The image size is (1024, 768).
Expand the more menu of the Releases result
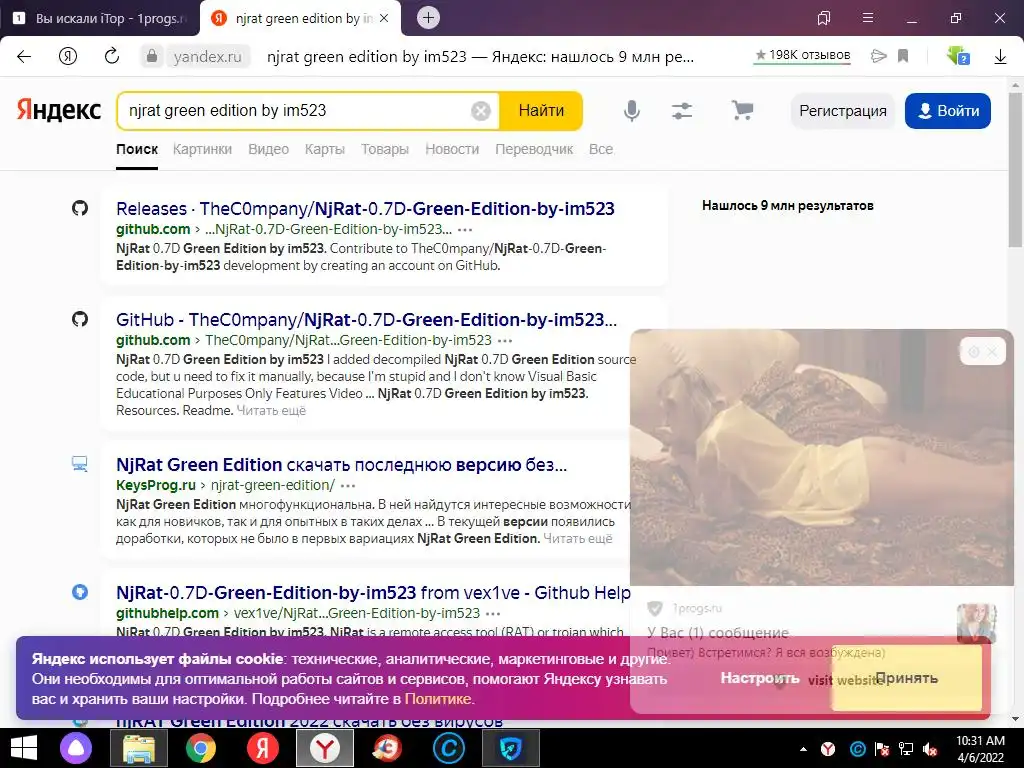465,230
